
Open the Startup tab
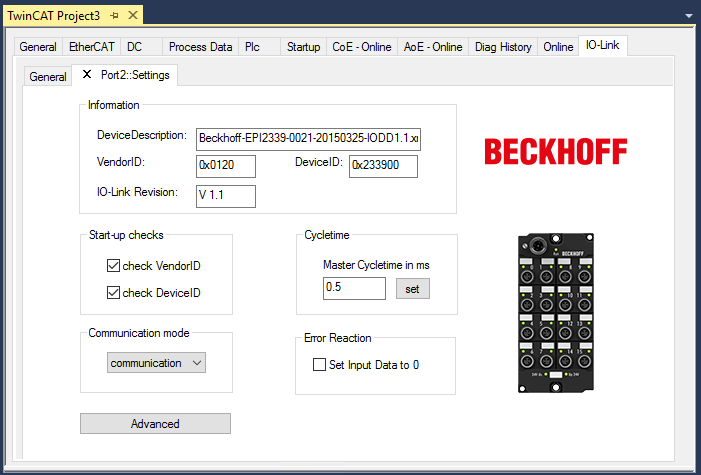coord(304,47)
